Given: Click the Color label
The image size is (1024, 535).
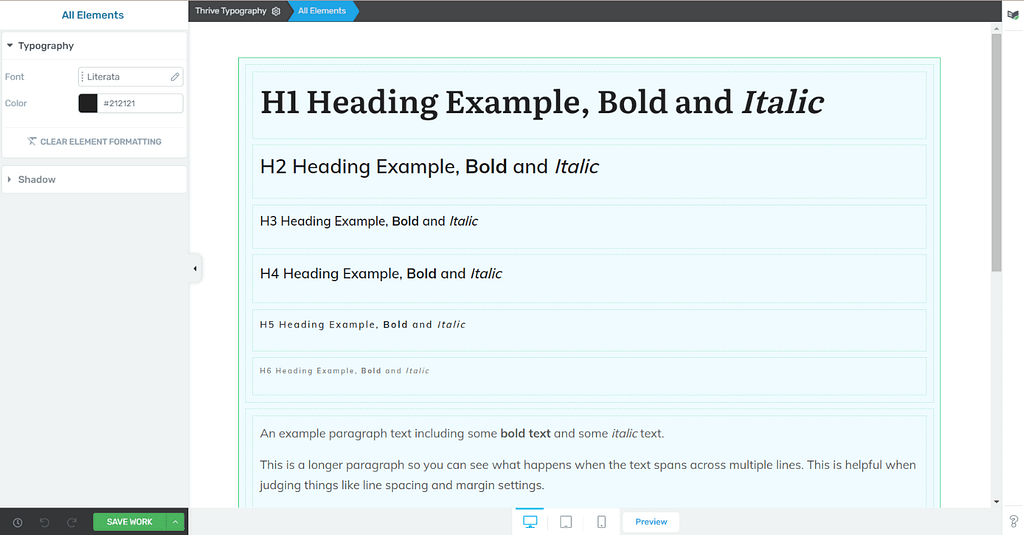Looking at the screenshot, I should (16, 103).
